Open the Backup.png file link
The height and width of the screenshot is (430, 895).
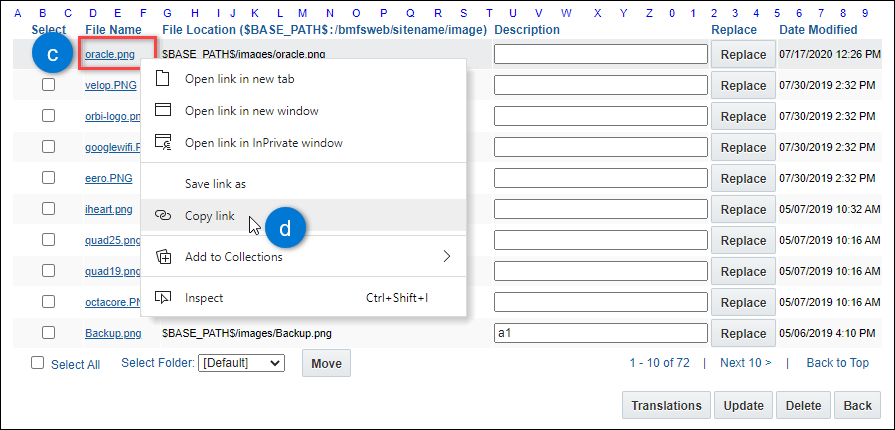tap(113, 333)
